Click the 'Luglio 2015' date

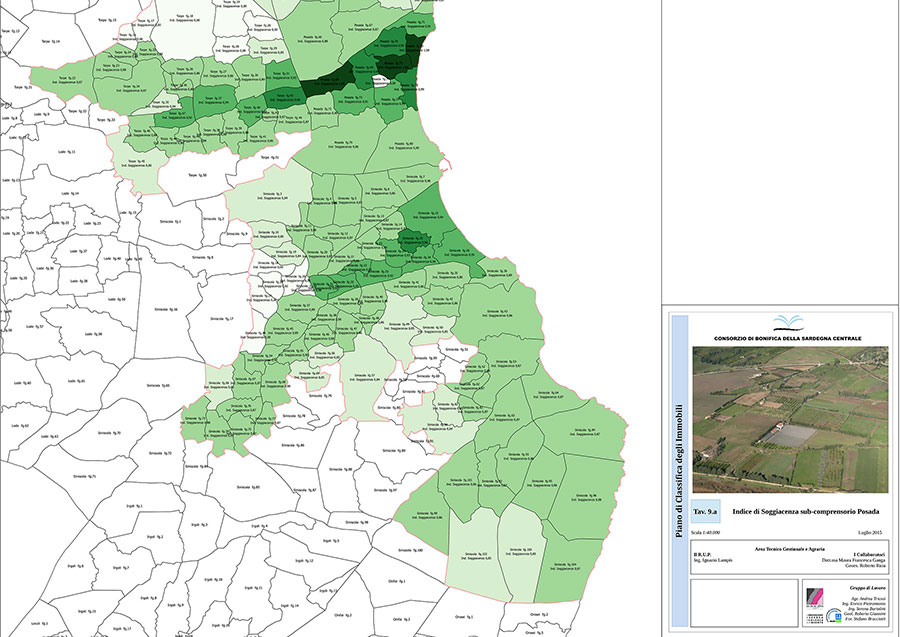[x=870, y=533]
